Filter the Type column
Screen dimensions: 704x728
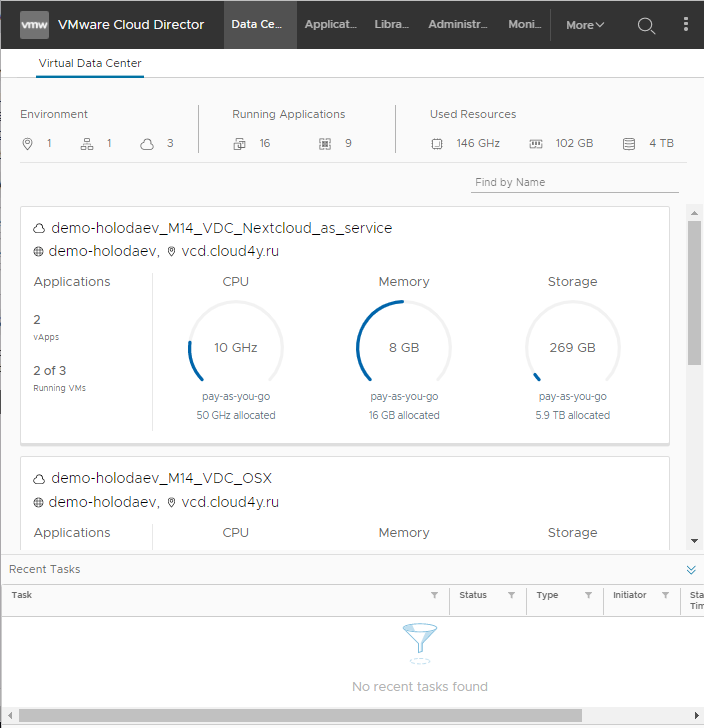click(588, 595)
